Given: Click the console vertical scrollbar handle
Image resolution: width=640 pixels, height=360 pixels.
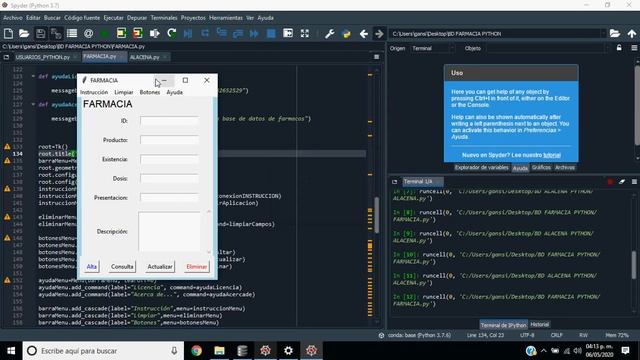Looking at the screenshot, I should pyautogui.click(x=634, y=265).
